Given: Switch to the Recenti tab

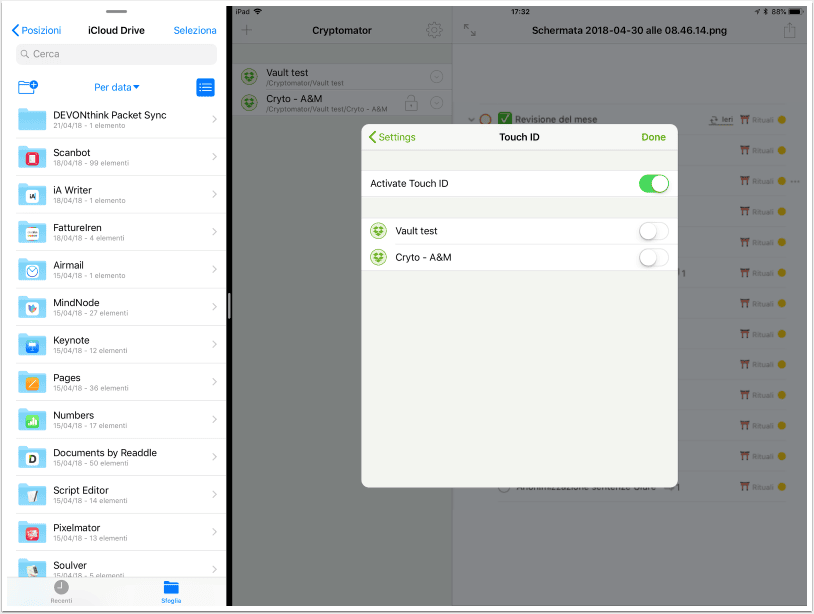Looking at the screenshot, I should (x=61, y=592).
